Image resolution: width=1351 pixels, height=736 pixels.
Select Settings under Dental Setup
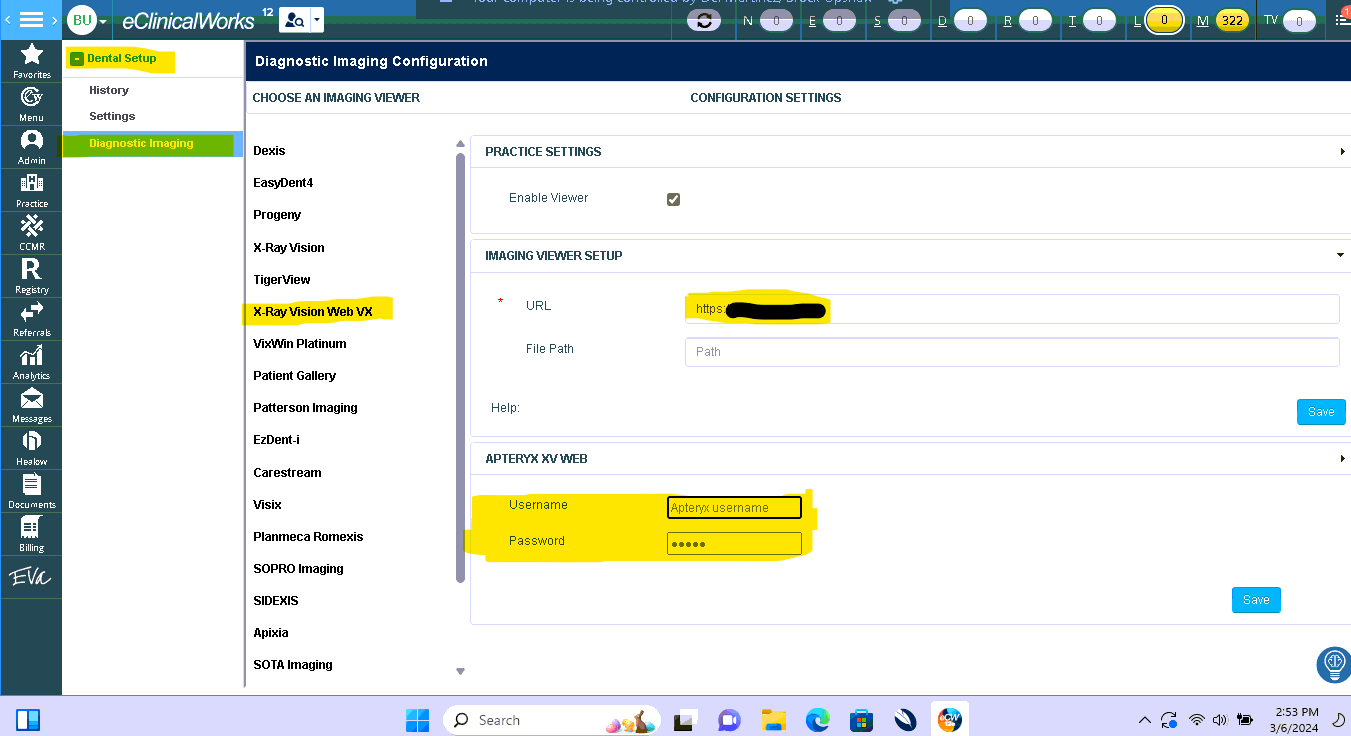coord(112,116)
